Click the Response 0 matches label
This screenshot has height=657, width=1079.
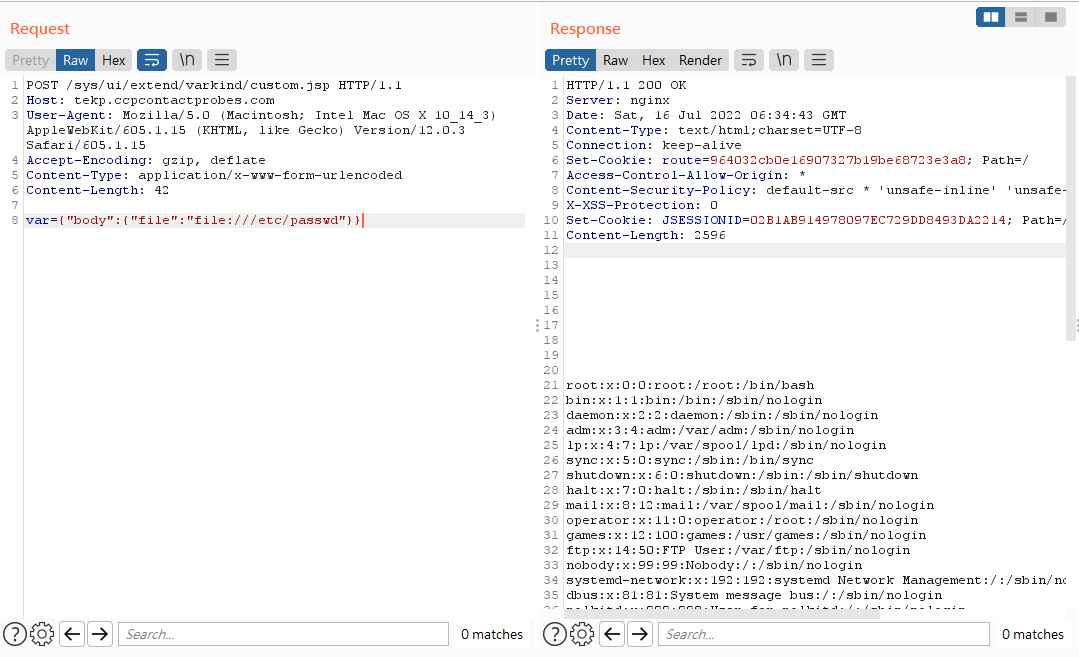[x=1032, y=634]
